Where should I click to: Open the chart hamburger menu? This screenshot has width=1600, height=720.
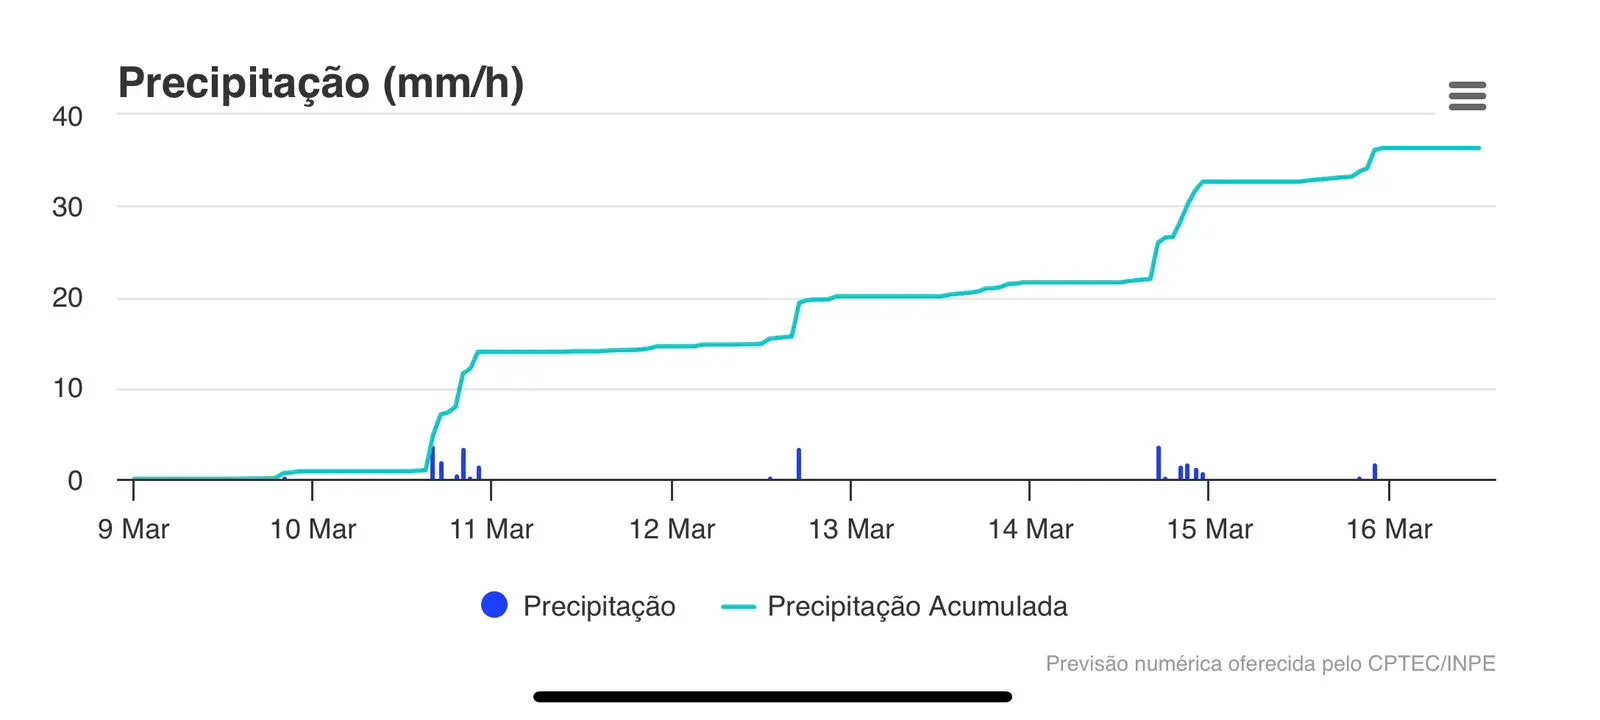1467,96
